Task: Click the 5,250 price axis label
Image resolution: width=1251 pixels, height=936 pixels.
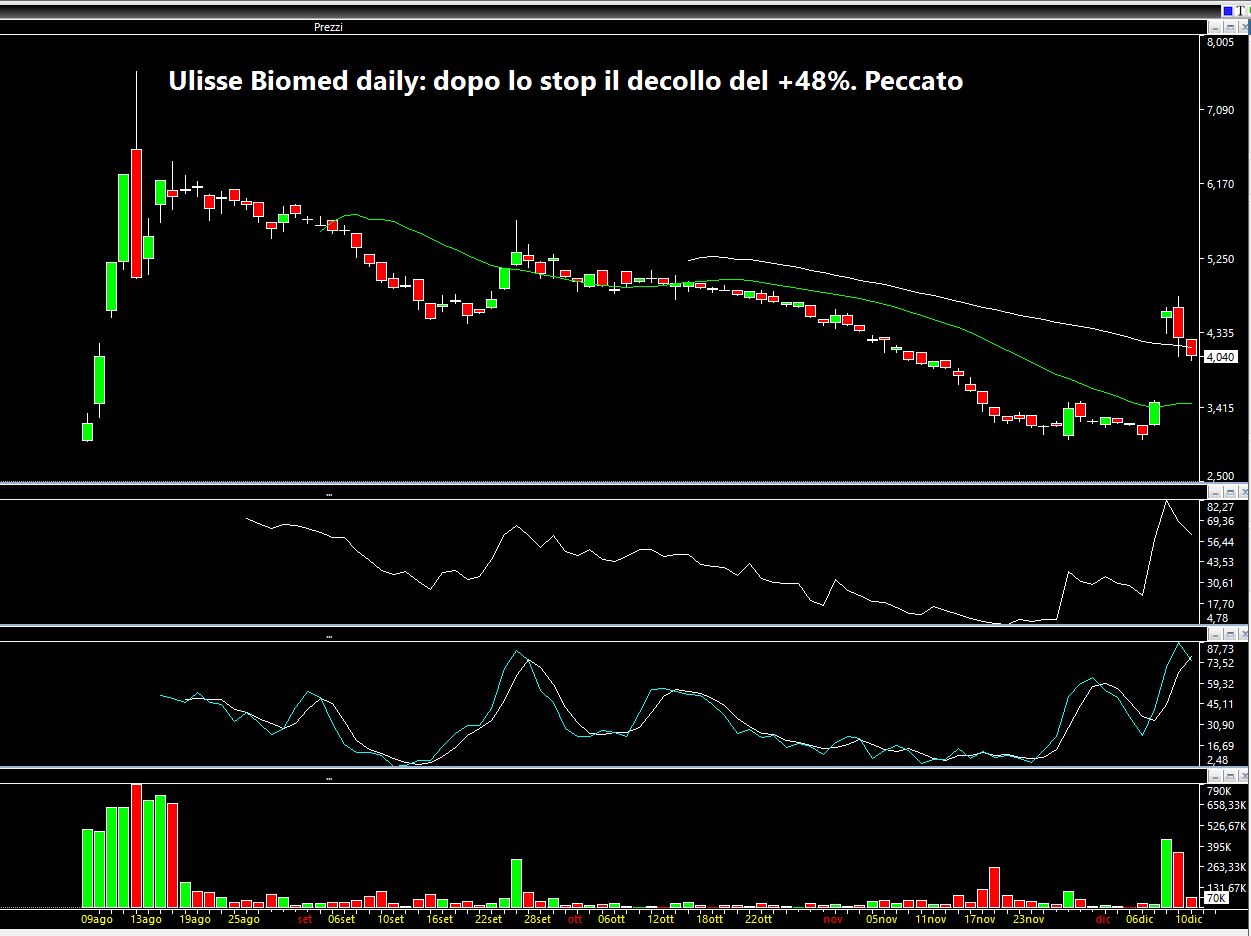Action: point(1219,259)
